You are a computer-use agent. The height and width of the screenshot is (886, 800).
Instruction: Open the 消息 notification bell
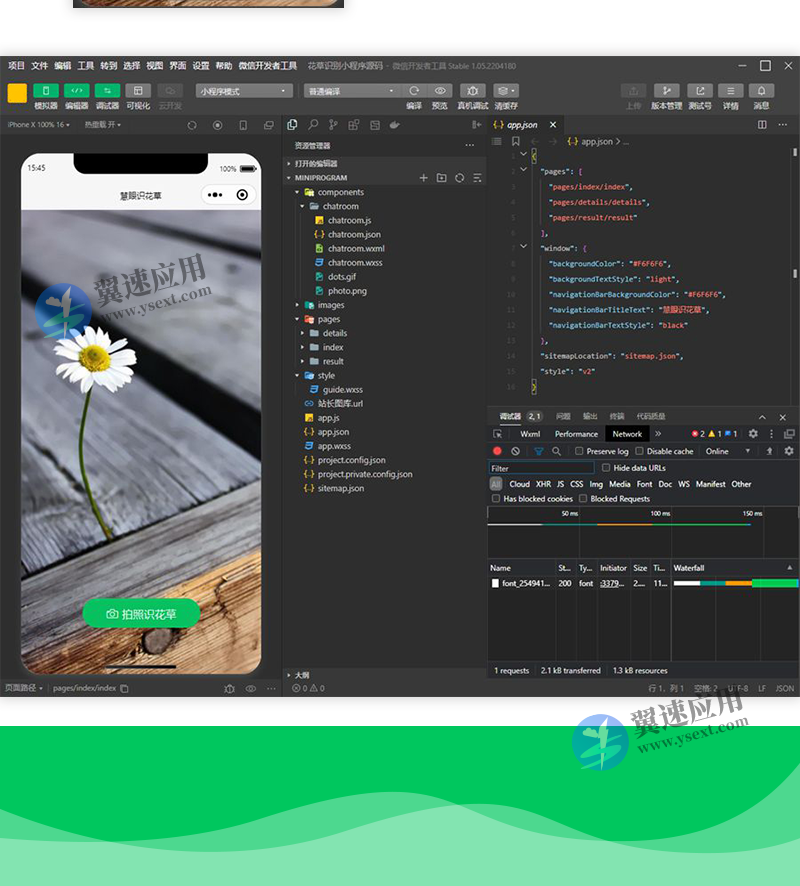coord(761,91)
